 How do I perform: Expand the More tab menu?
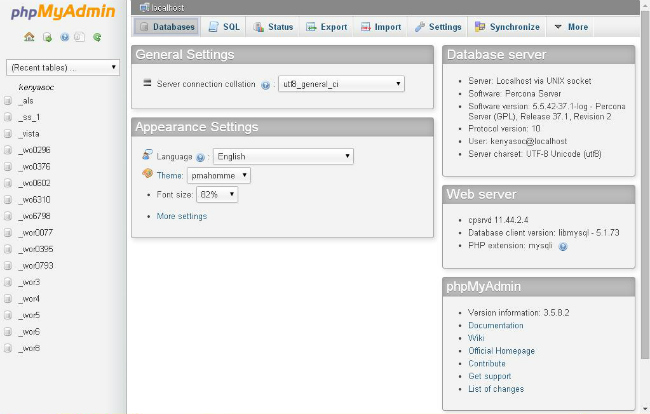pyautogui.click(x=571, y=27)
